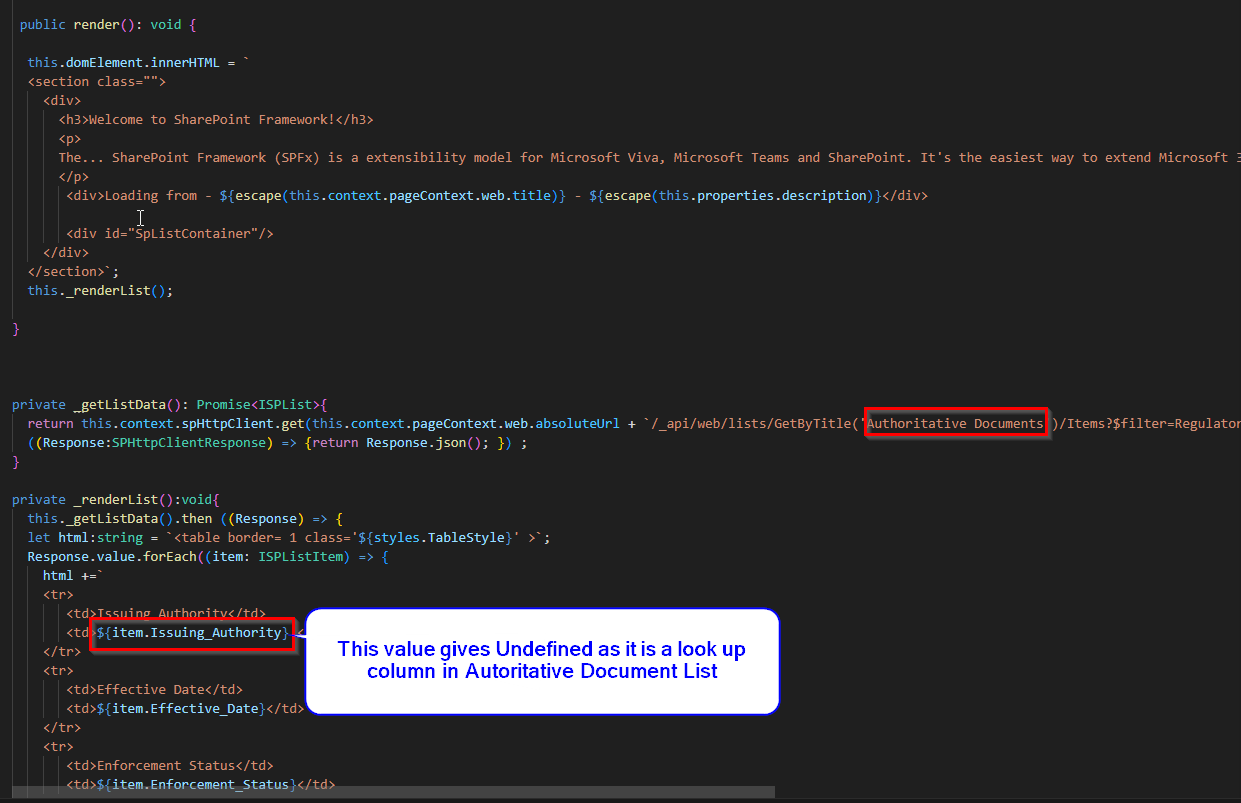Click the 'item.Enforcement_Status' expression
Screen dimensions: 1241x803
[x=200, y=784]
